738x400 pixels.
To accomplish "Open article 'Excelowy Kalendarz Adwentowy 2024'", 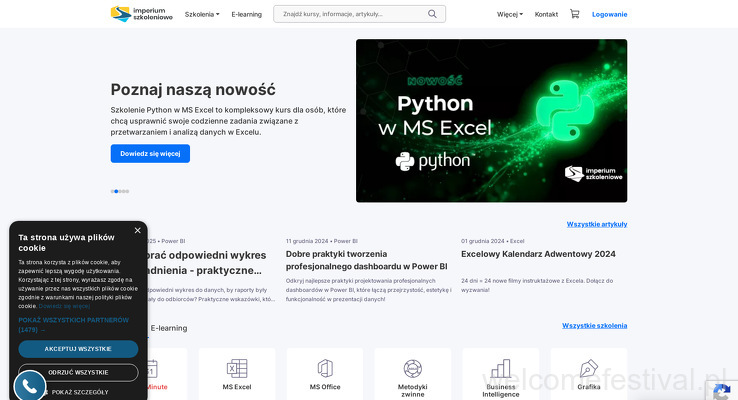I will 538,254.
